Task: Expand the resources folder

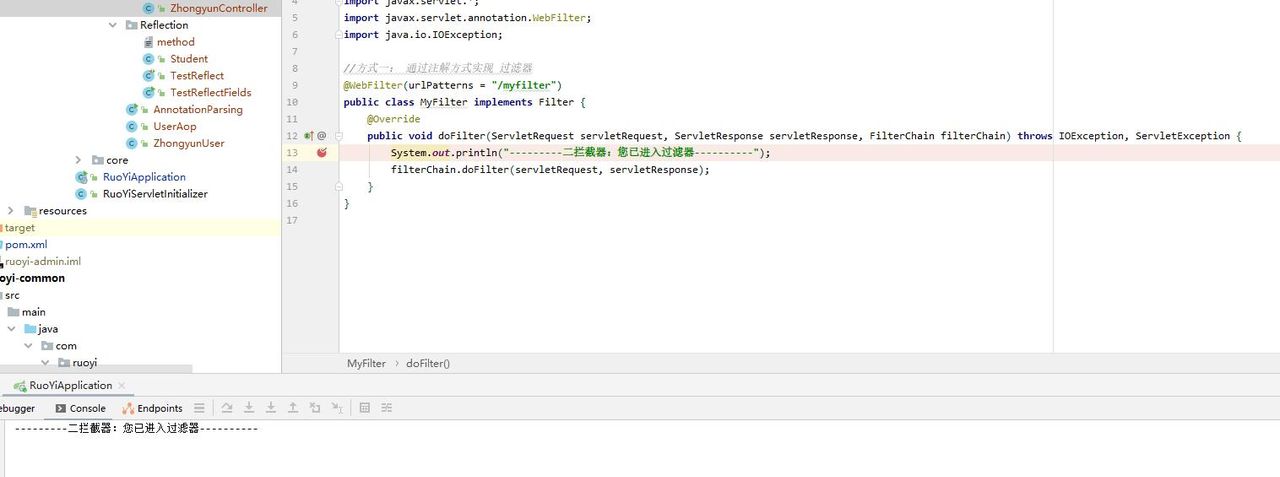Action: 11,211
